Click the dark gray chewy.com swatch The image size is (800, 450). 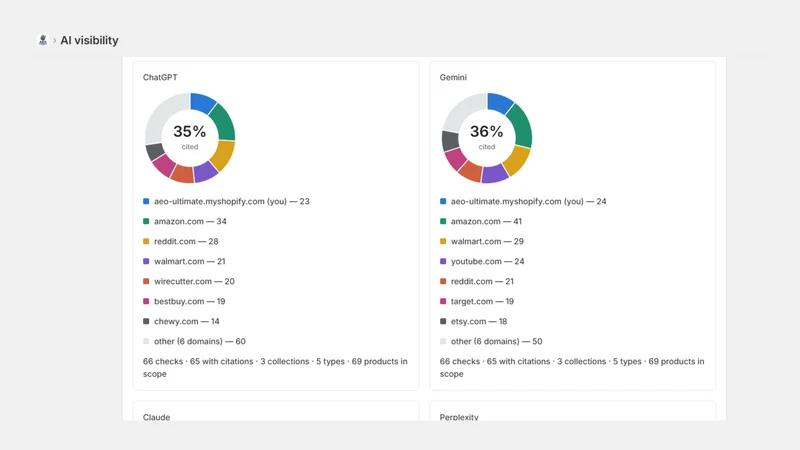point(146,321)
